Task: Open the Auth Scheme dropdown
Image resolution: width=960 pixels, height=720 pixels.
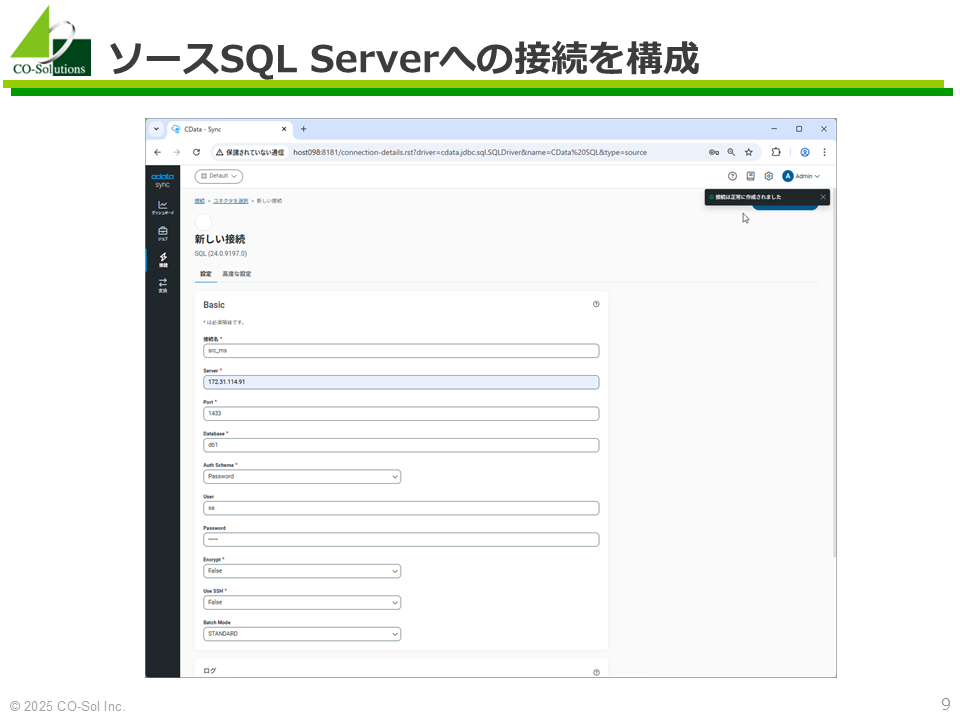Action: click(302, 477)
